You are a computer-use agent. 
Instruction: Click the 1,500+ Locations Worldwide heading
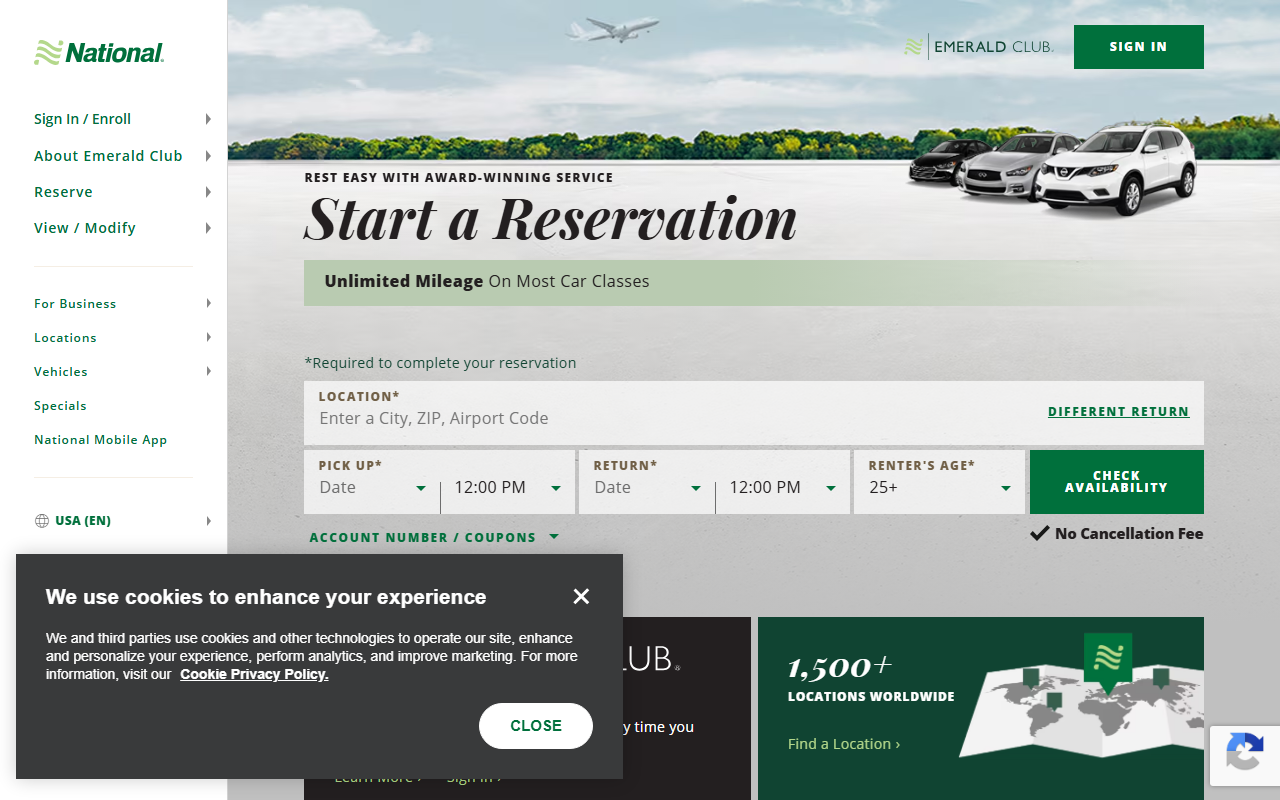[871, 680]
